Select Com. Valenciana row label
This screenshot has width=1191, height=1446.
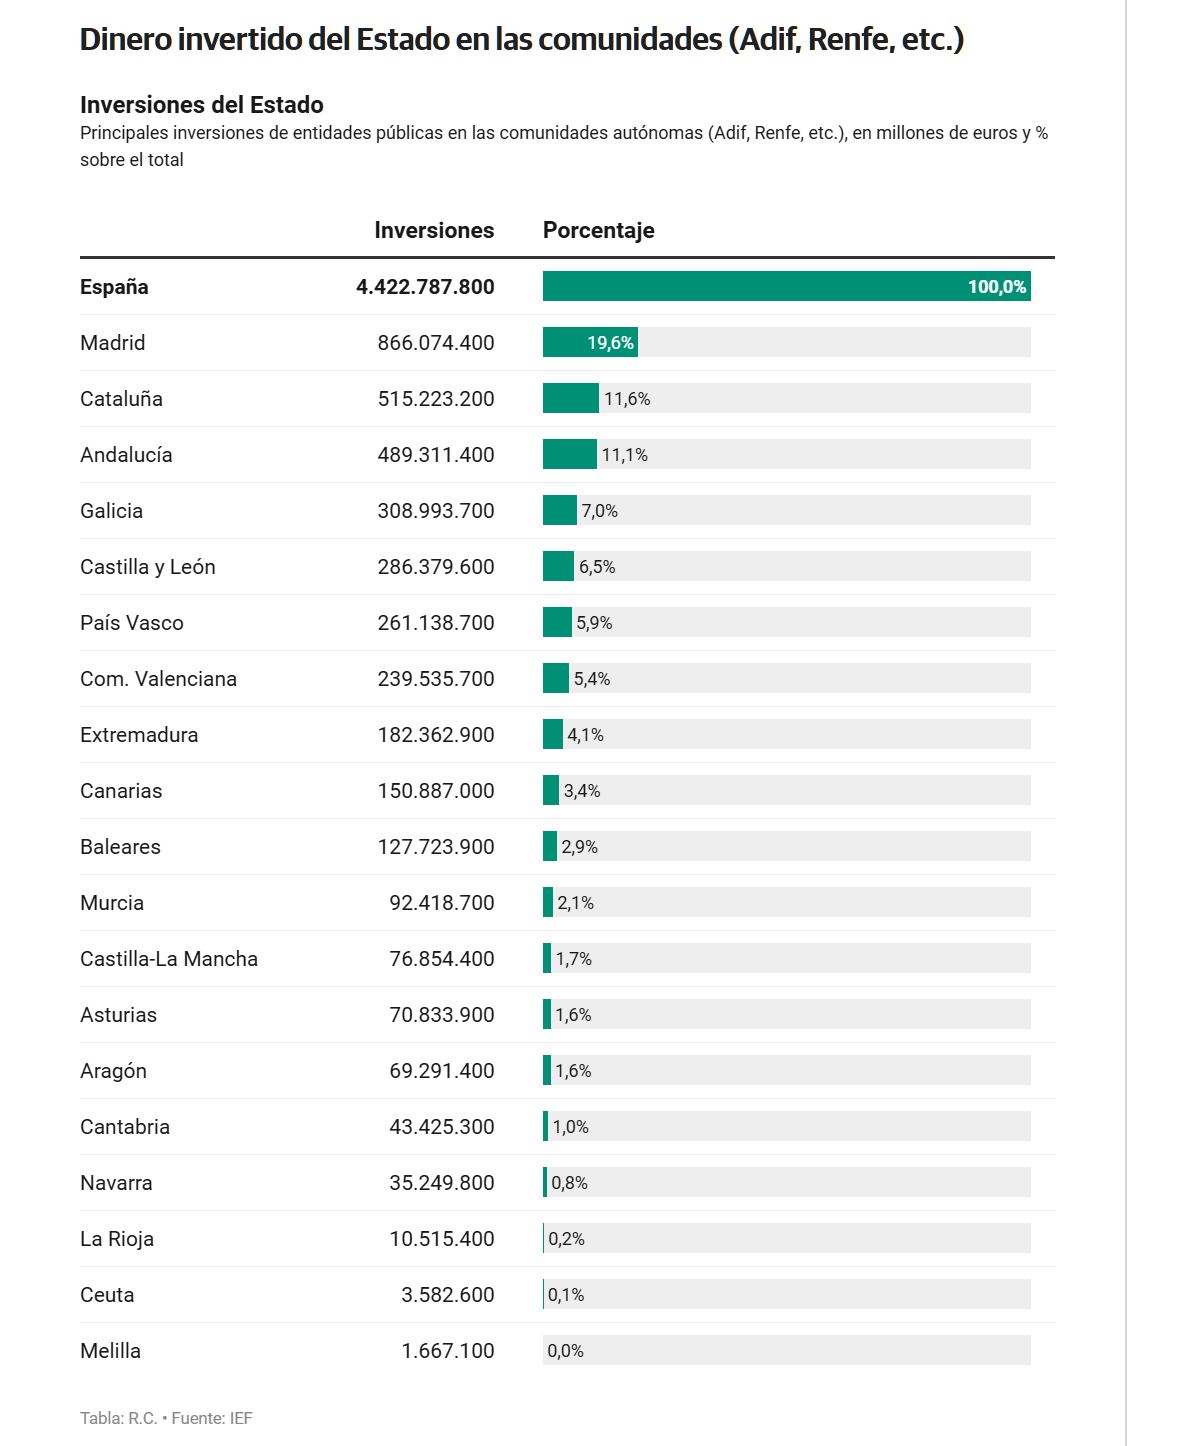coord(158,679)
